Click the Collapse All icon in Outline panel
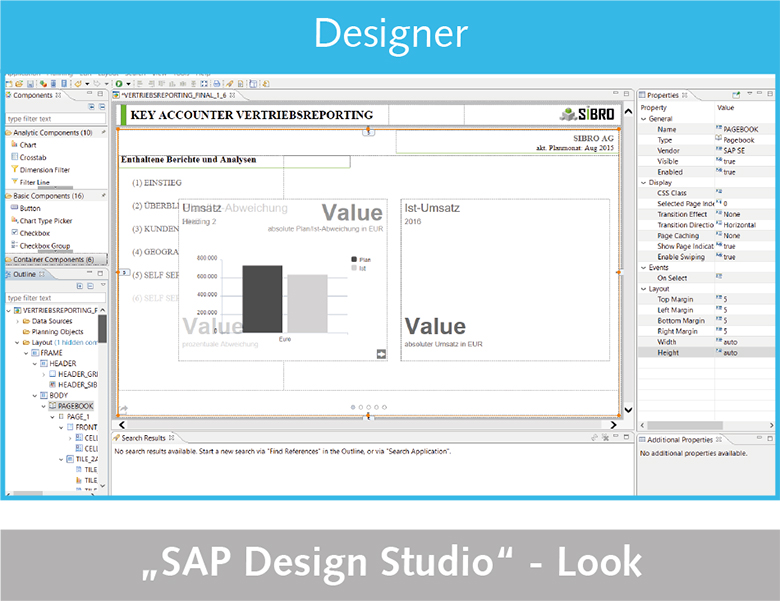Viewport: 780px width, 601px height. coord(91,286)
